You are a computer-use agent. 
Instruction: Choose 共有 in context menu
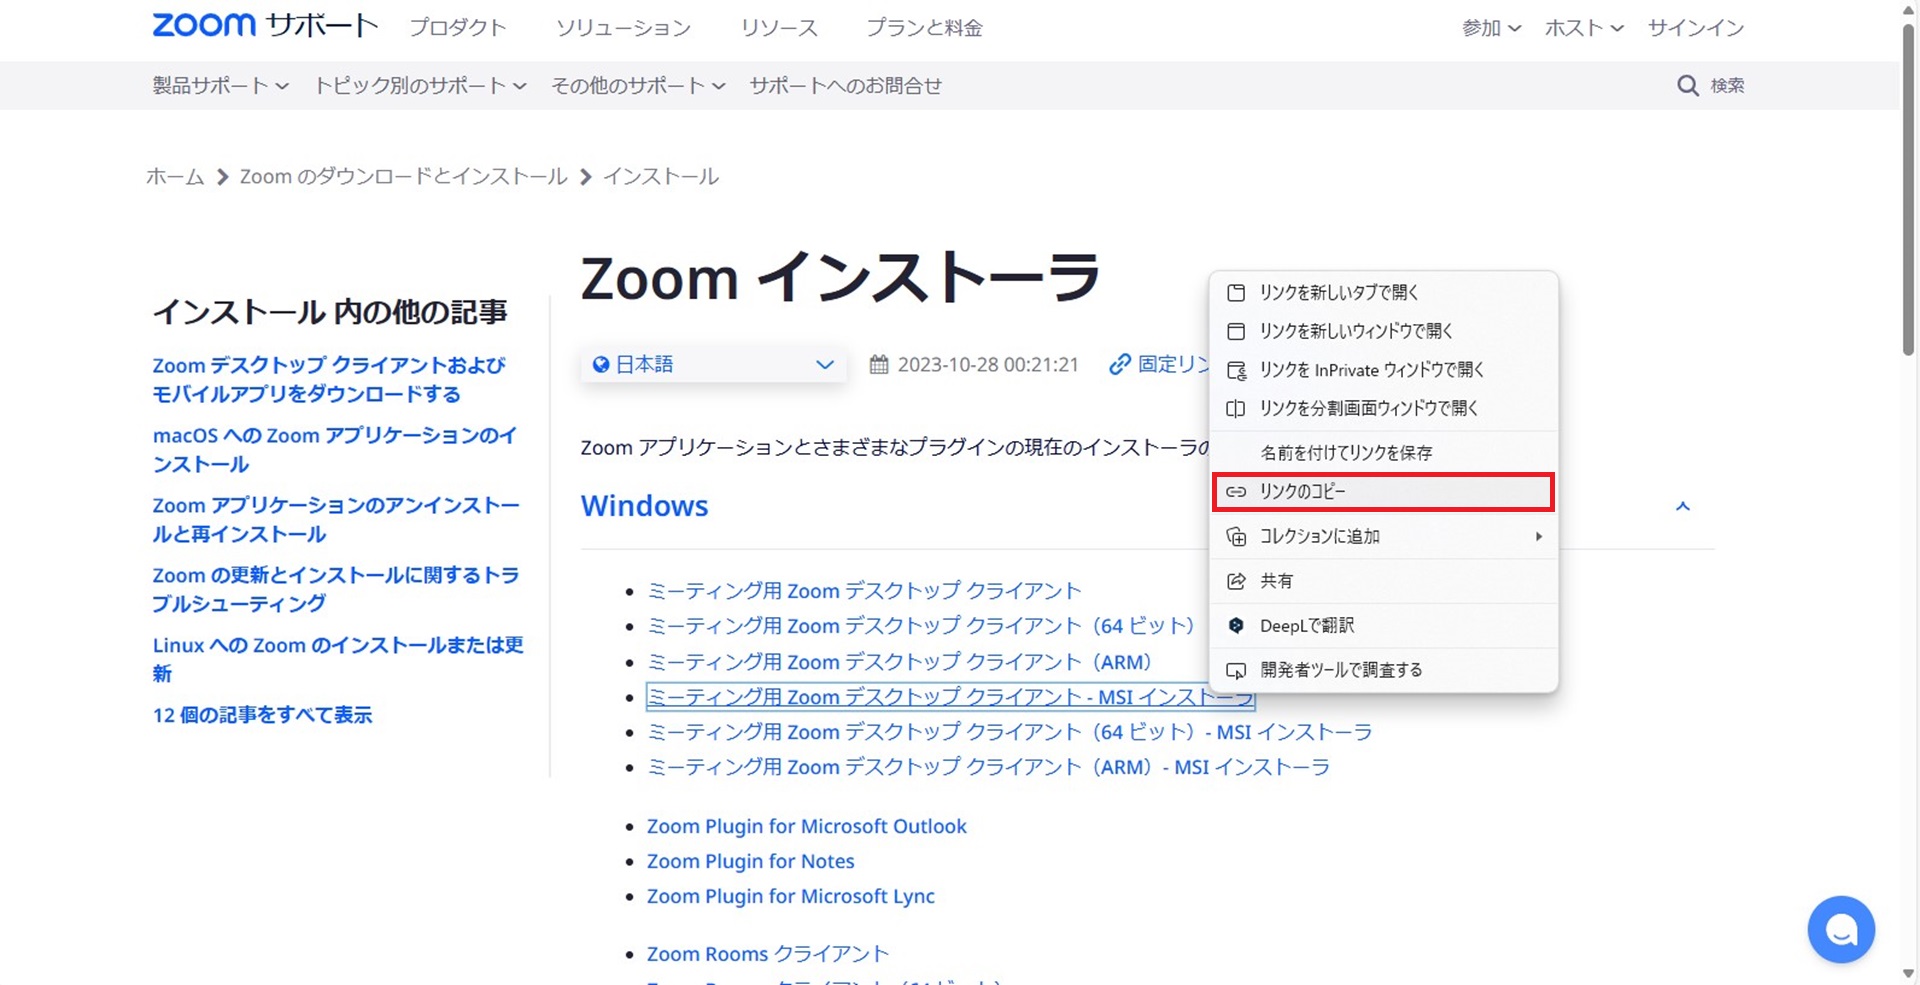1384,581
